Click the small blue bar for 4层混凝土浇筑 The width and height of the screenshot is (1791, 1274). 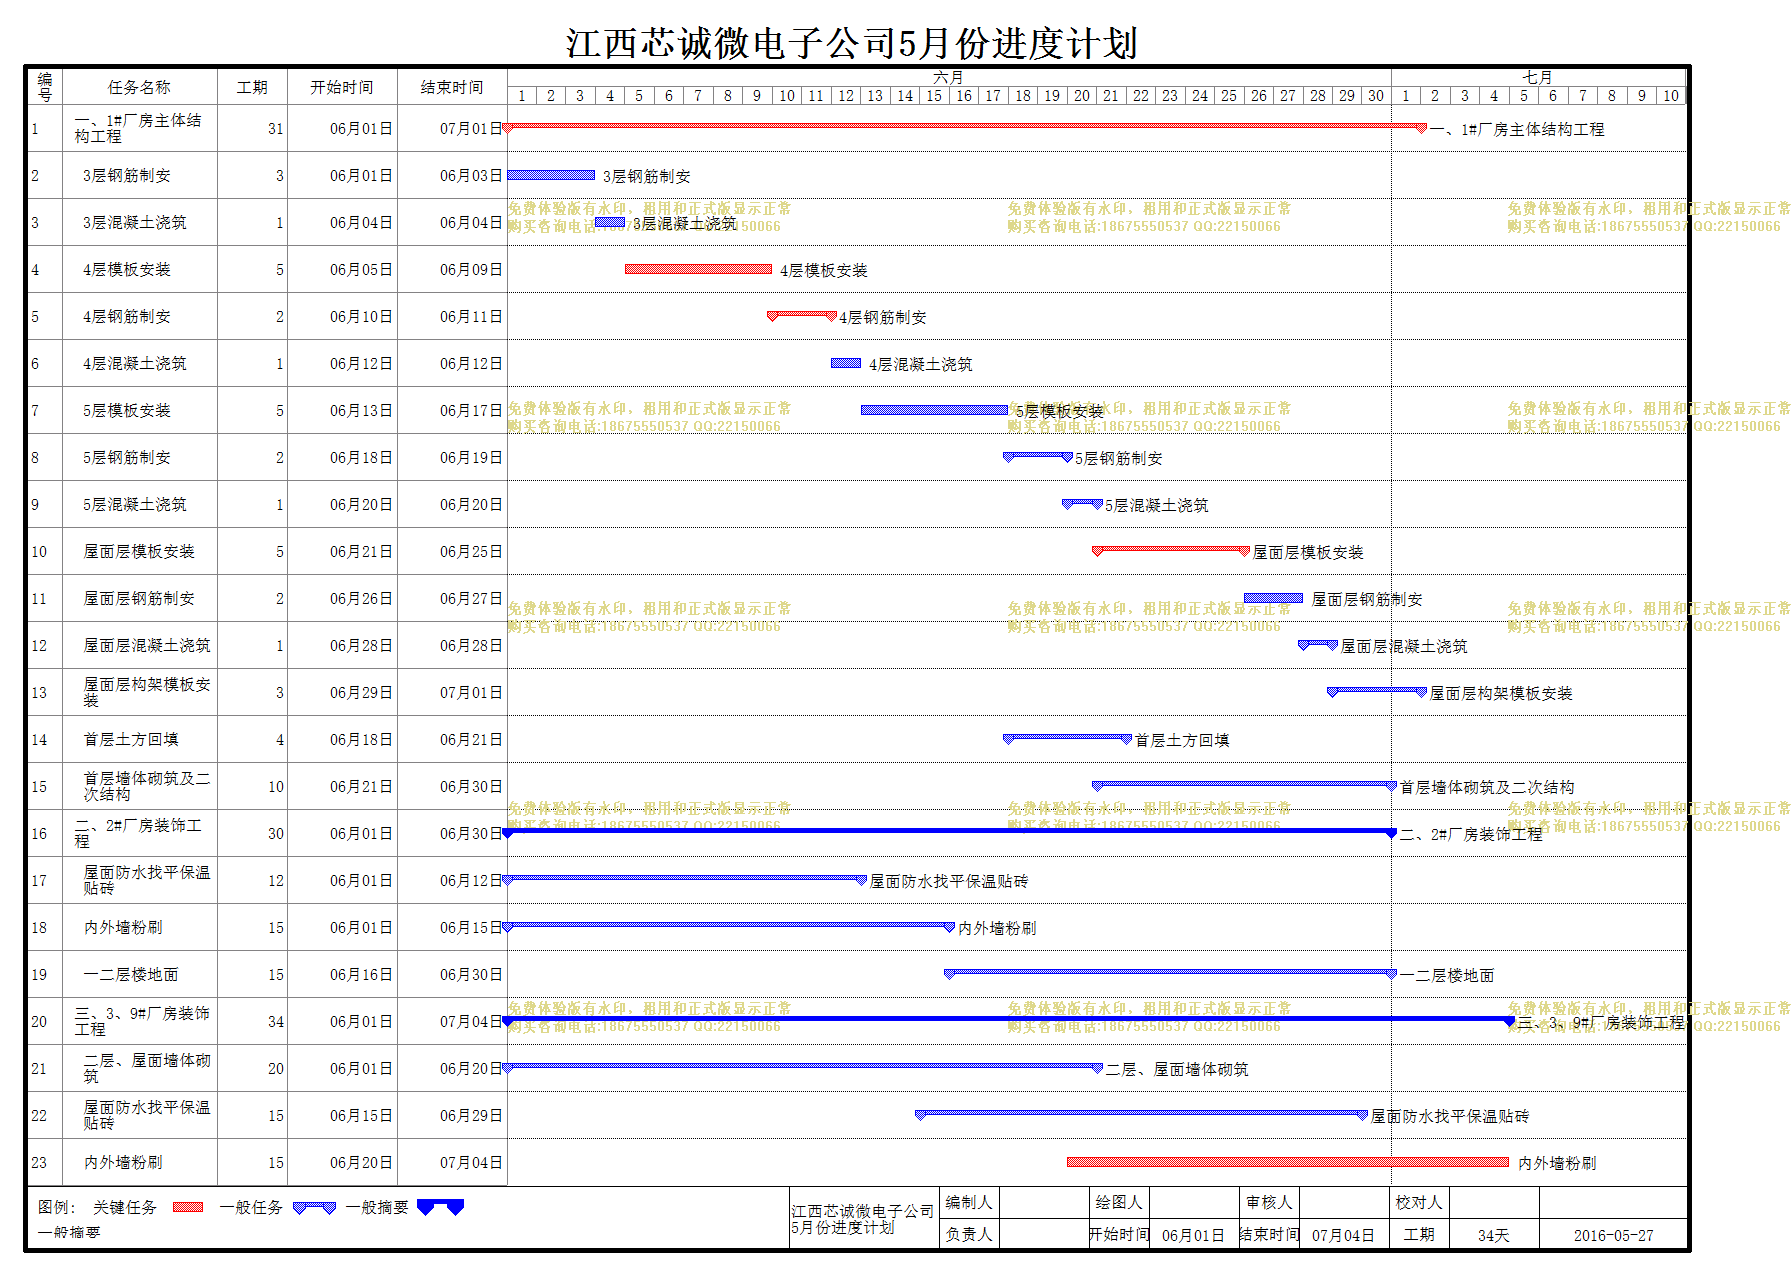pos(846,363)
